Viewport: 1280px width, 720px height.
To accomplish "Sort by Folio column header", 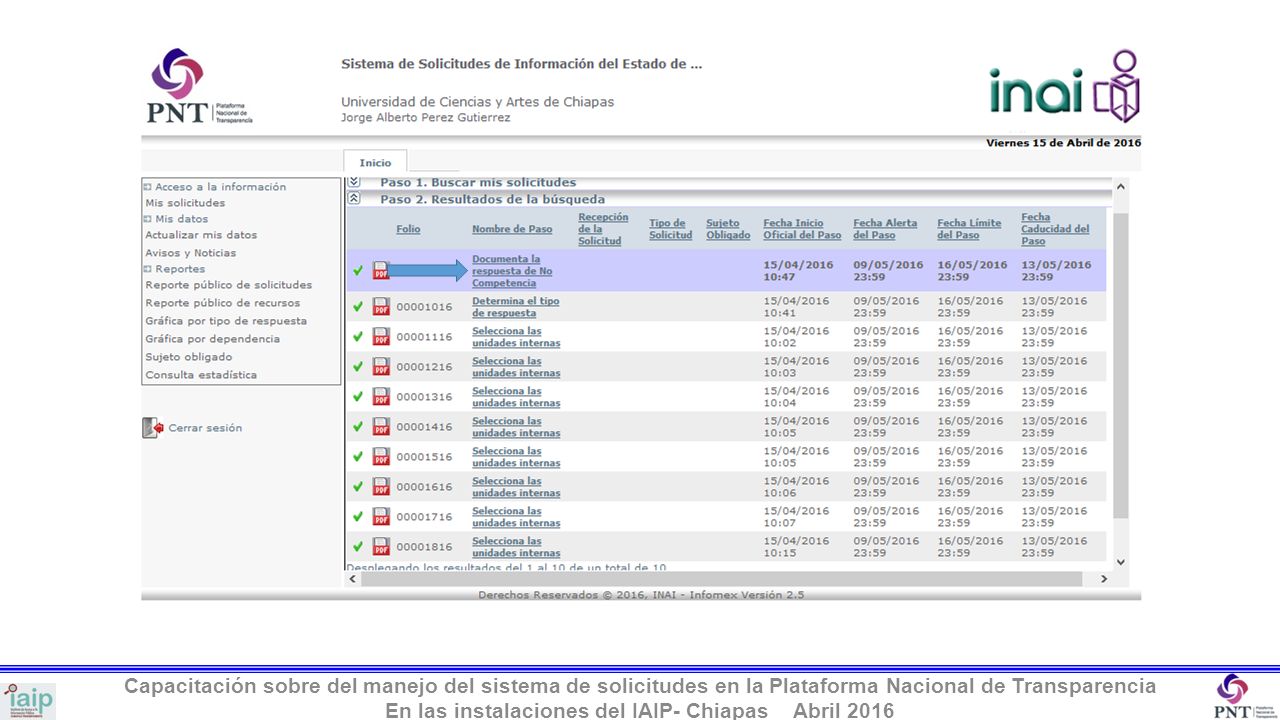I will 408,229.
